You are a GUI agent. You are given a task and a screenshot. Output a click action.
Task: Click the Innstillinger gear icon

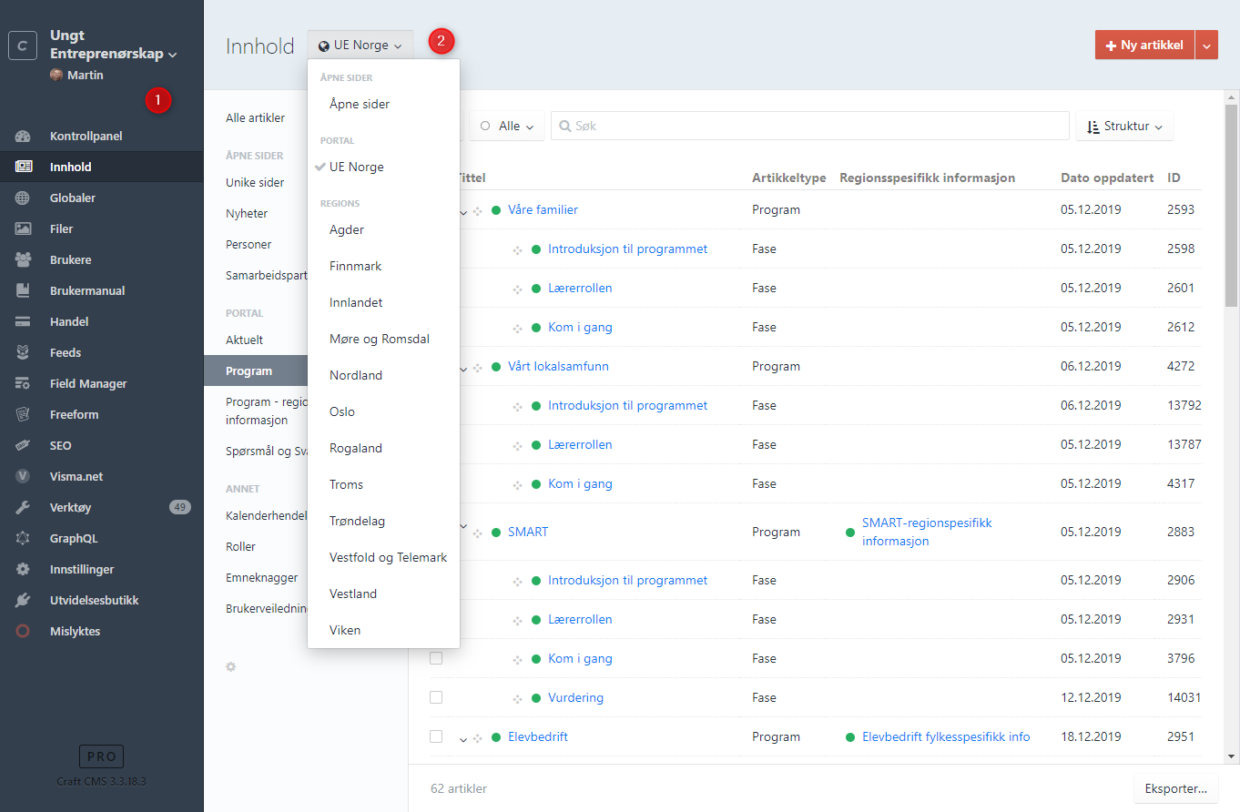pos(23,570)
